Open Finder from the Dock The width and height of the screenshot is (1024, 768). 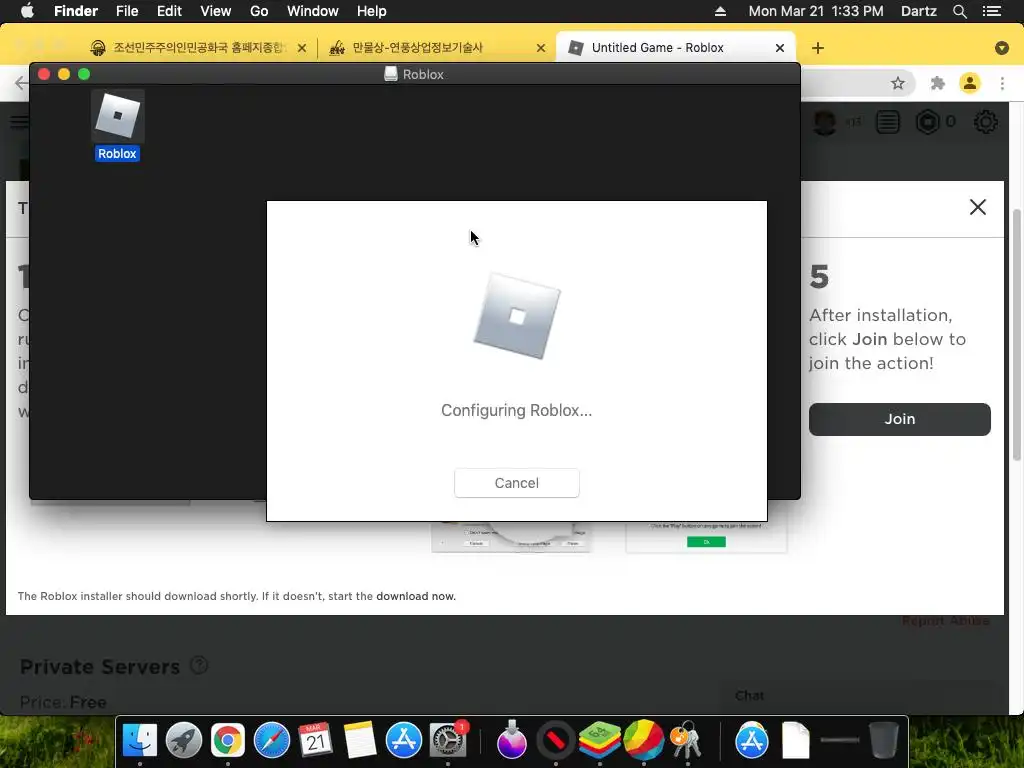pos(140,740)
